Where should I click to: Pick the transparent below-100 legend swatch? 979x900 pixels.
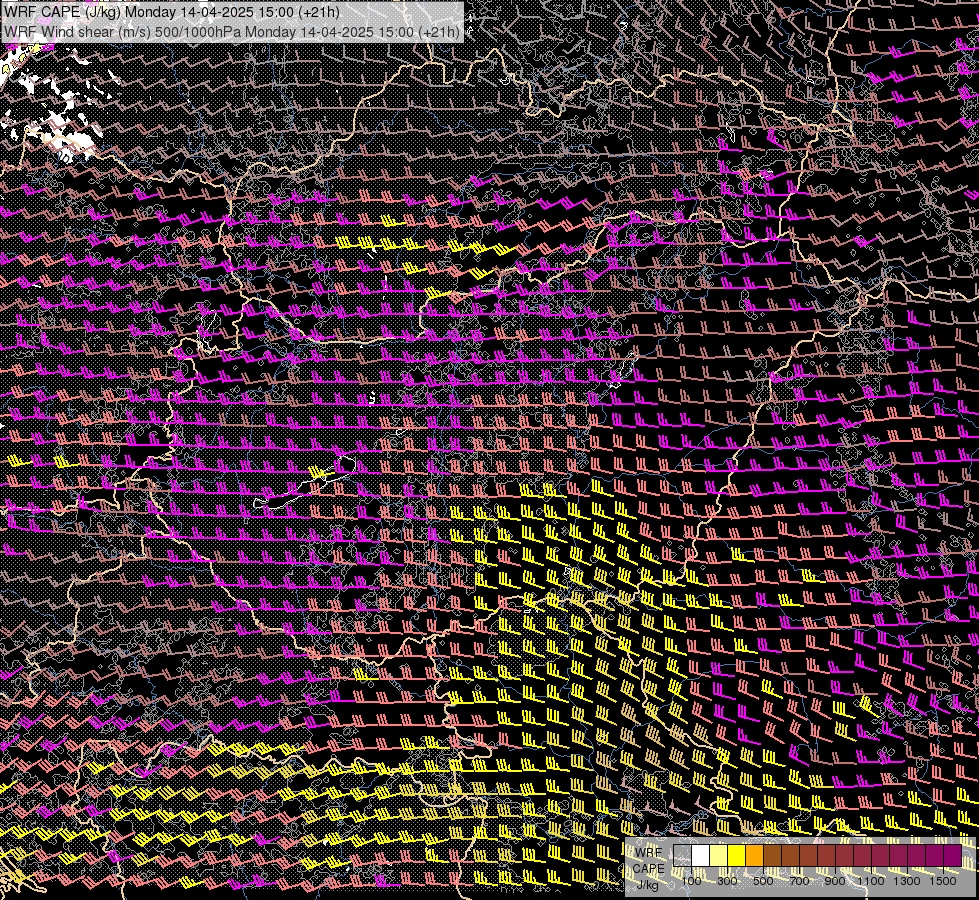(682, 856)
